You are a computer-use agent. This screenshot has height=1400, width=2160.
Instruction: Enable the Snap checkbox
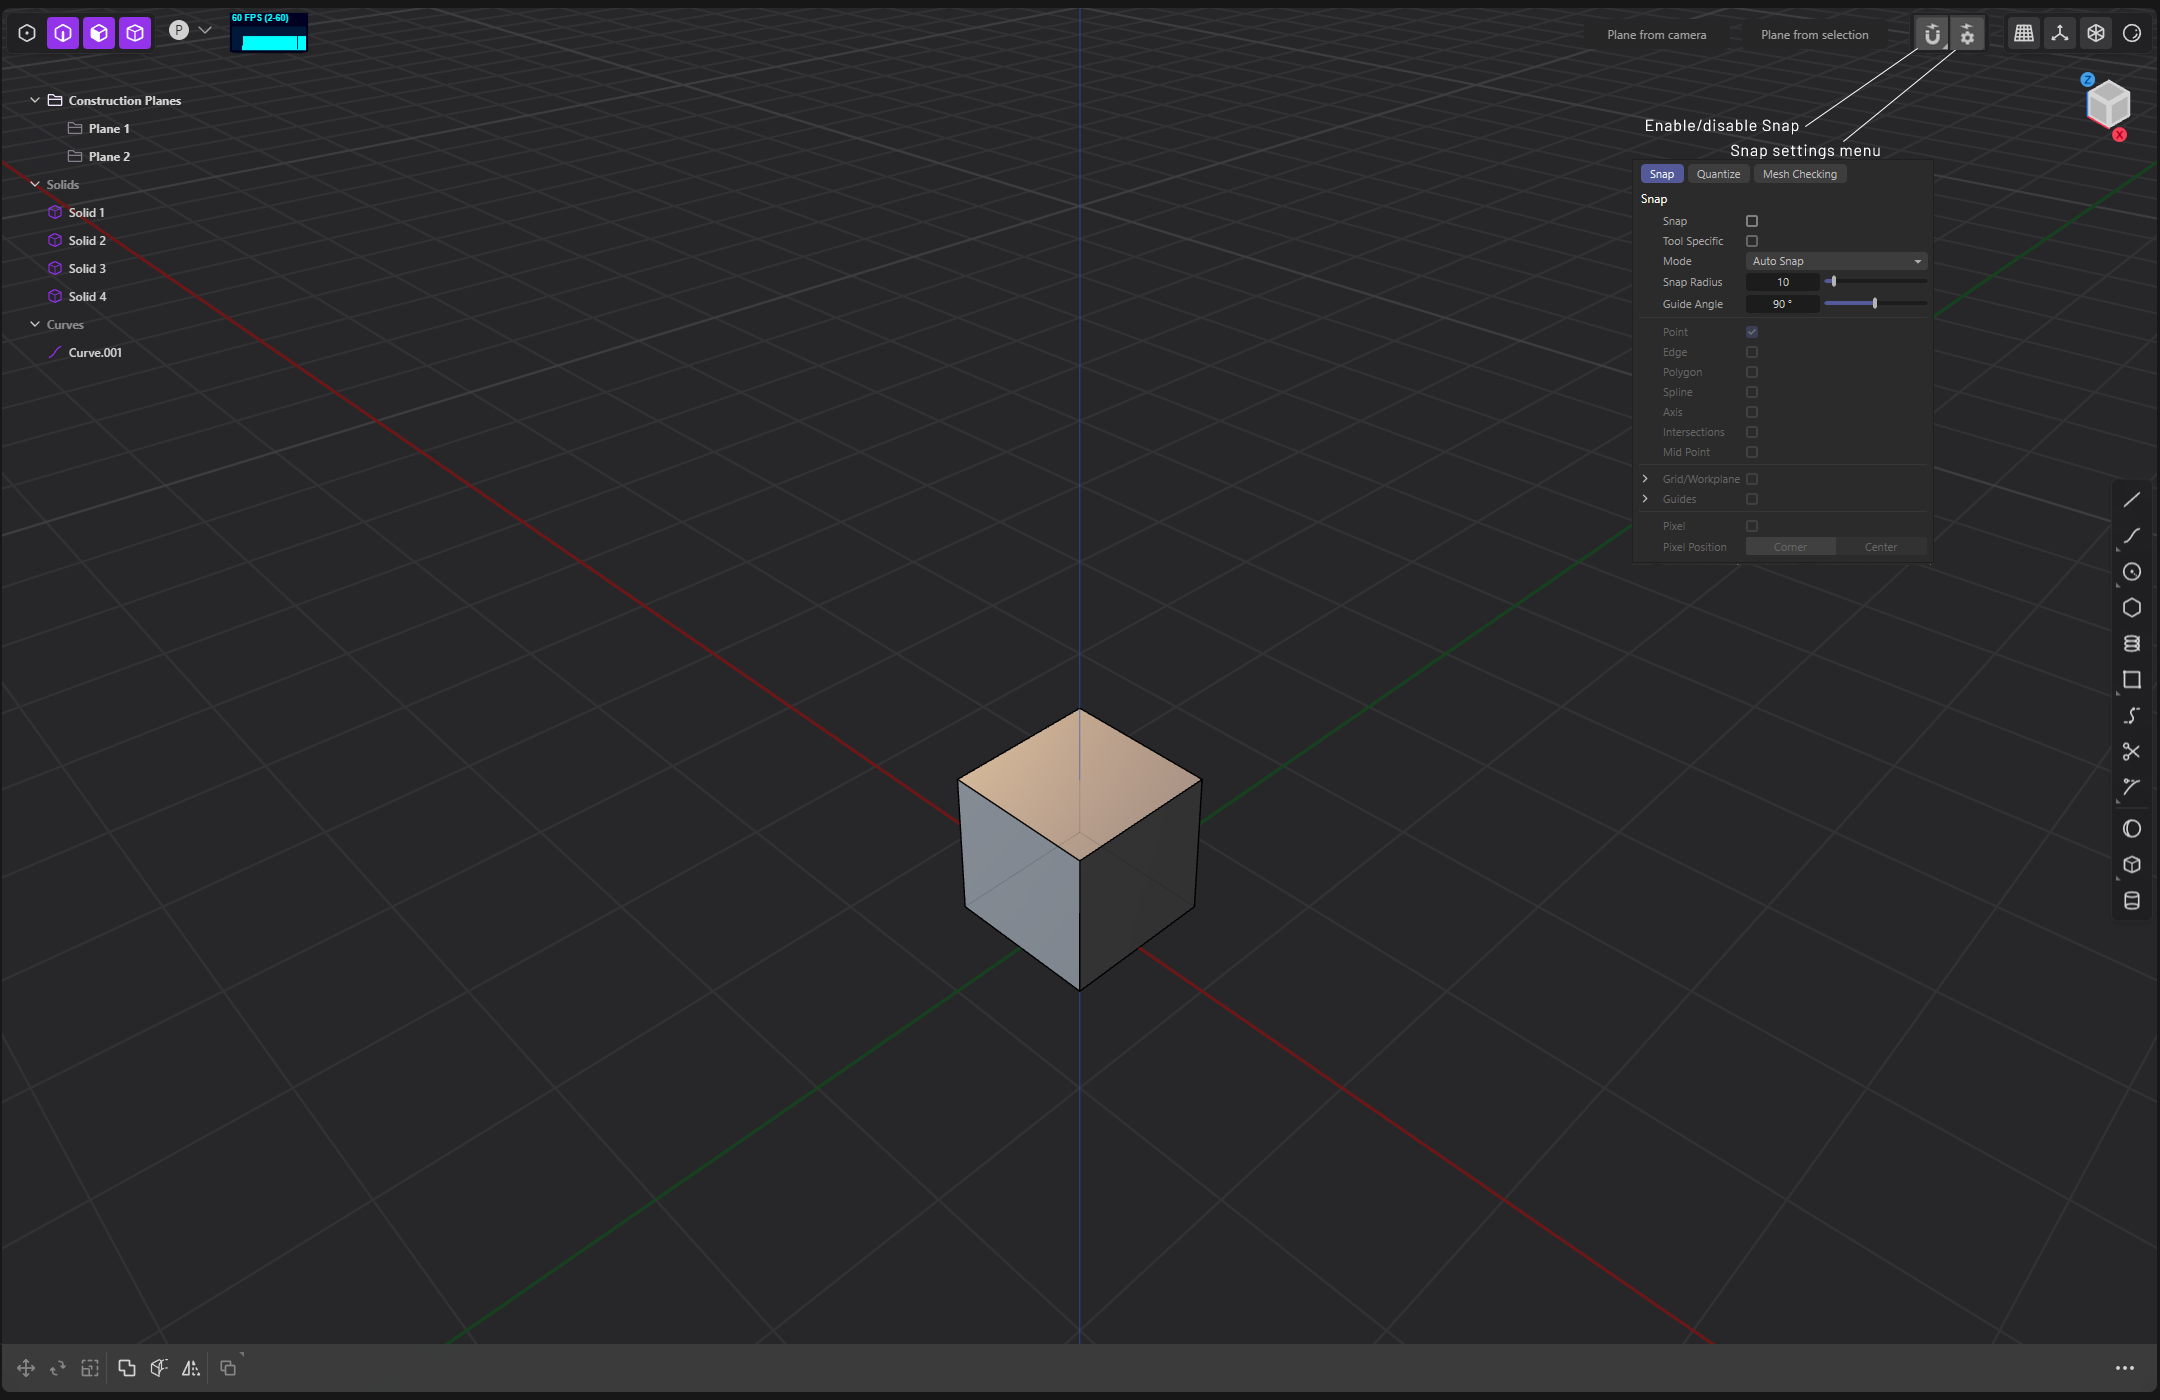1751,221
